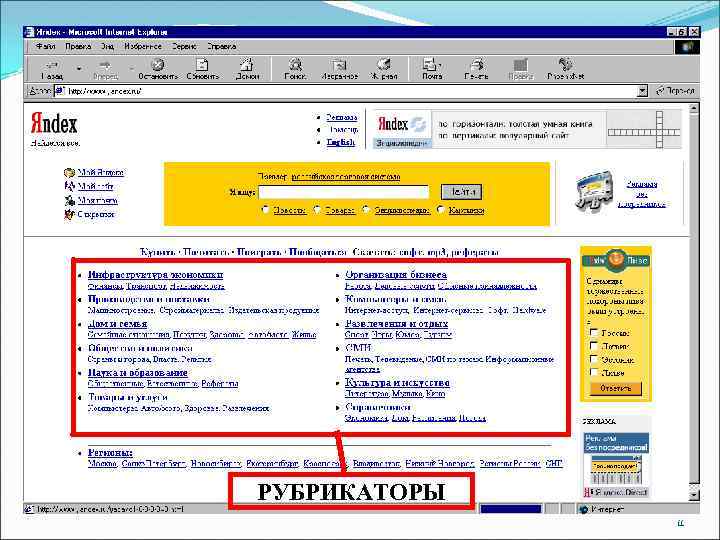Open Дом и семья category link

coord(117,324)
